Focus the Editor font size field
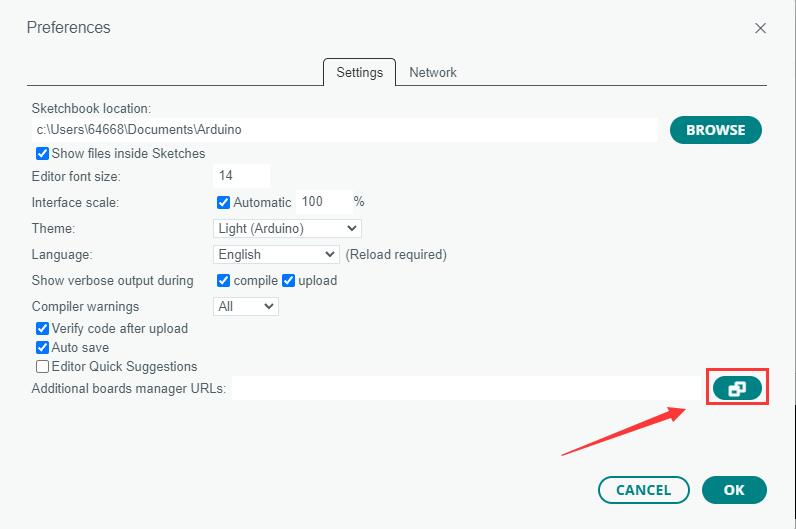 241,176
